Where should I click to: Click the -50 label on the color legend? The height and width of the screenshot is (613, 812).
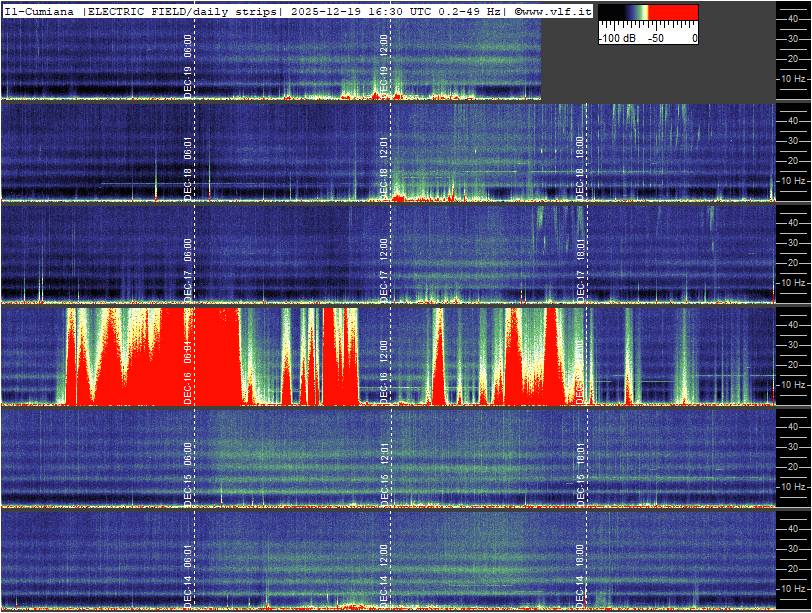point(656,37)
